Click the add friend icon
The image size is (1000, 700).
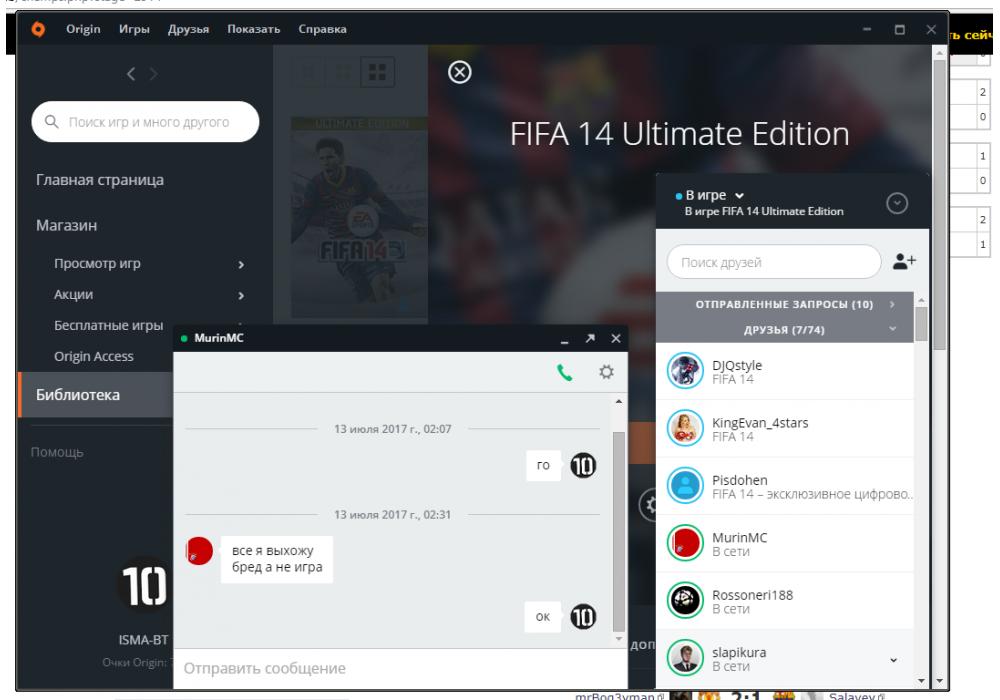904,261
